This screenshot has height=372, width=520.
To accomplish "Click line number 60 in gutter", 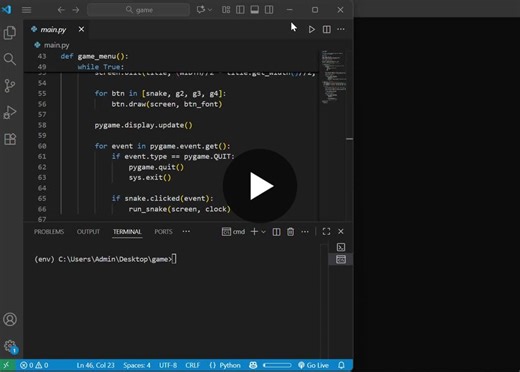I will click(42, 146).
